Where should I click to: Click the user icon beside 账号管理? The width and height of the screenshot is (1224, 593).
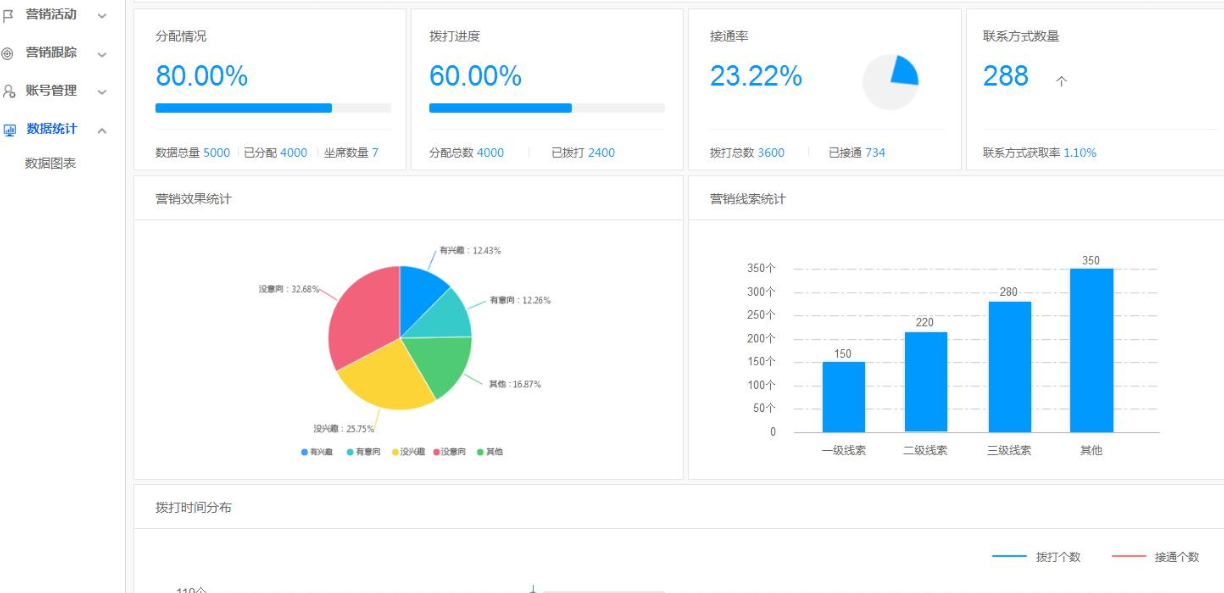(9, 91)
